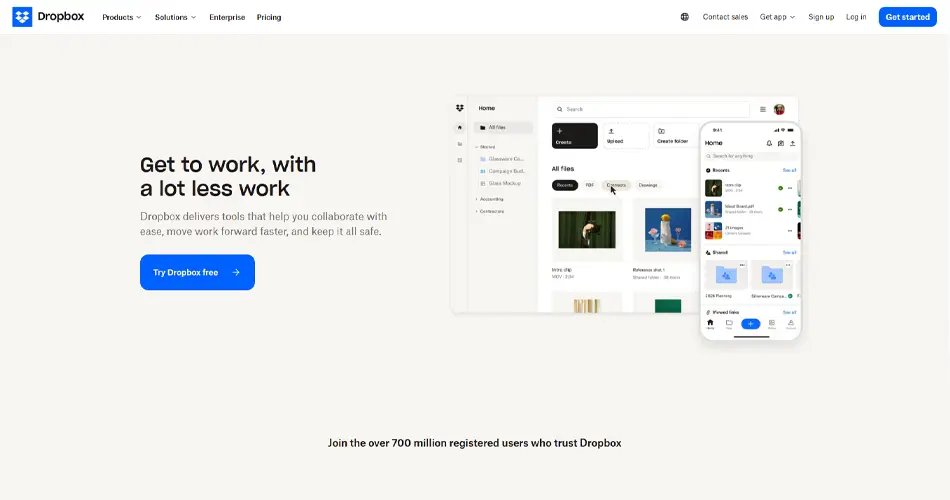Click the Upload tile in the mockup
950x500 pixels.
[x=625, y=136]
